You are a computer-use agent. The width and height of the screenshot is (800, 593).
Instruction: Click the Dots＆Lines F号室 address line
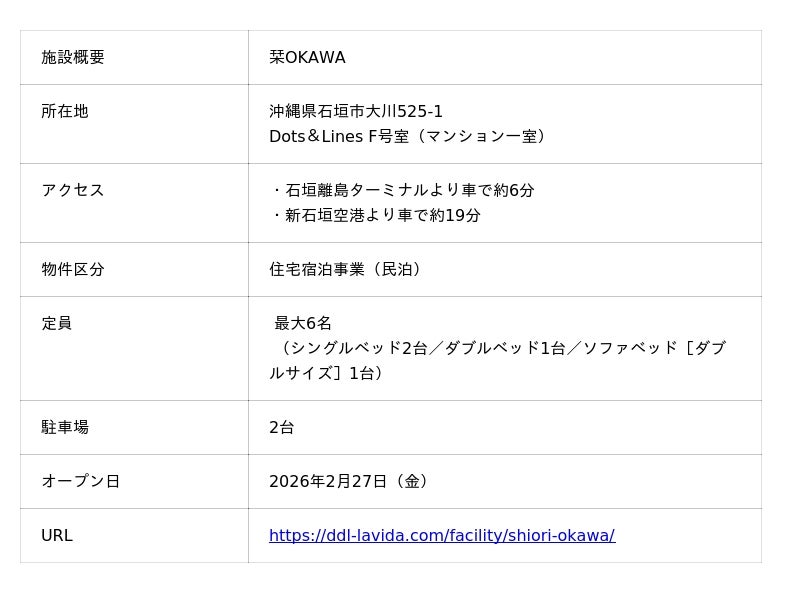pos(408,136)
